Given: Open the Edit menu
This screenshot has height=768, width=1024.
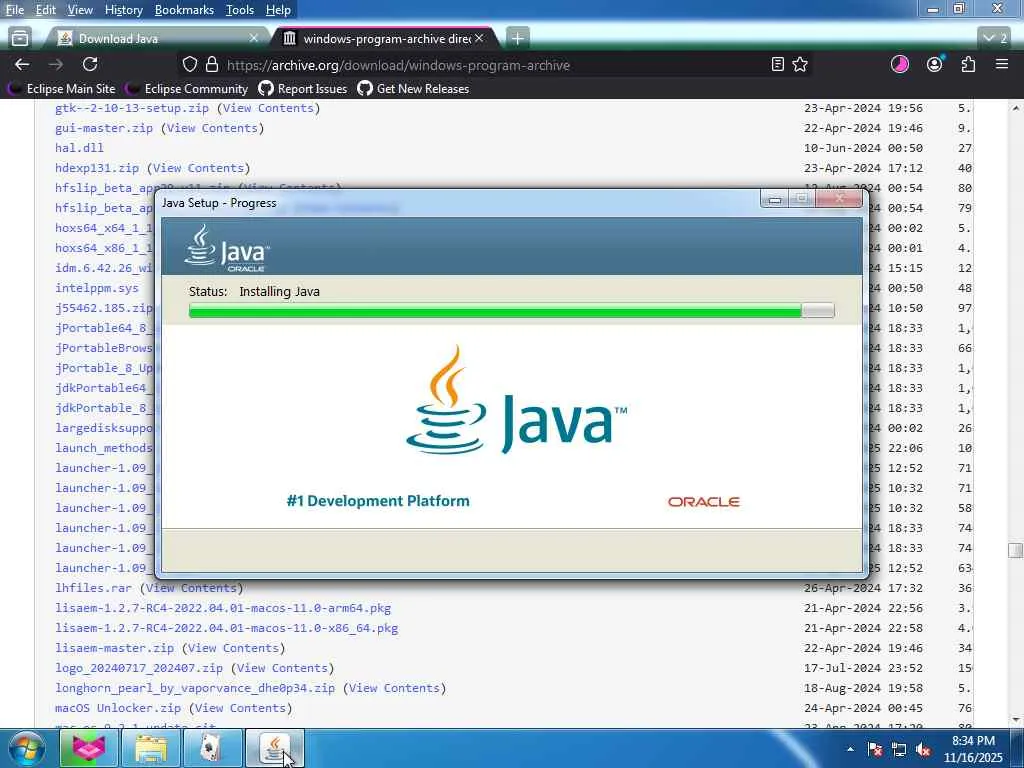Looking at the screenshot, I should click(45, 10).
